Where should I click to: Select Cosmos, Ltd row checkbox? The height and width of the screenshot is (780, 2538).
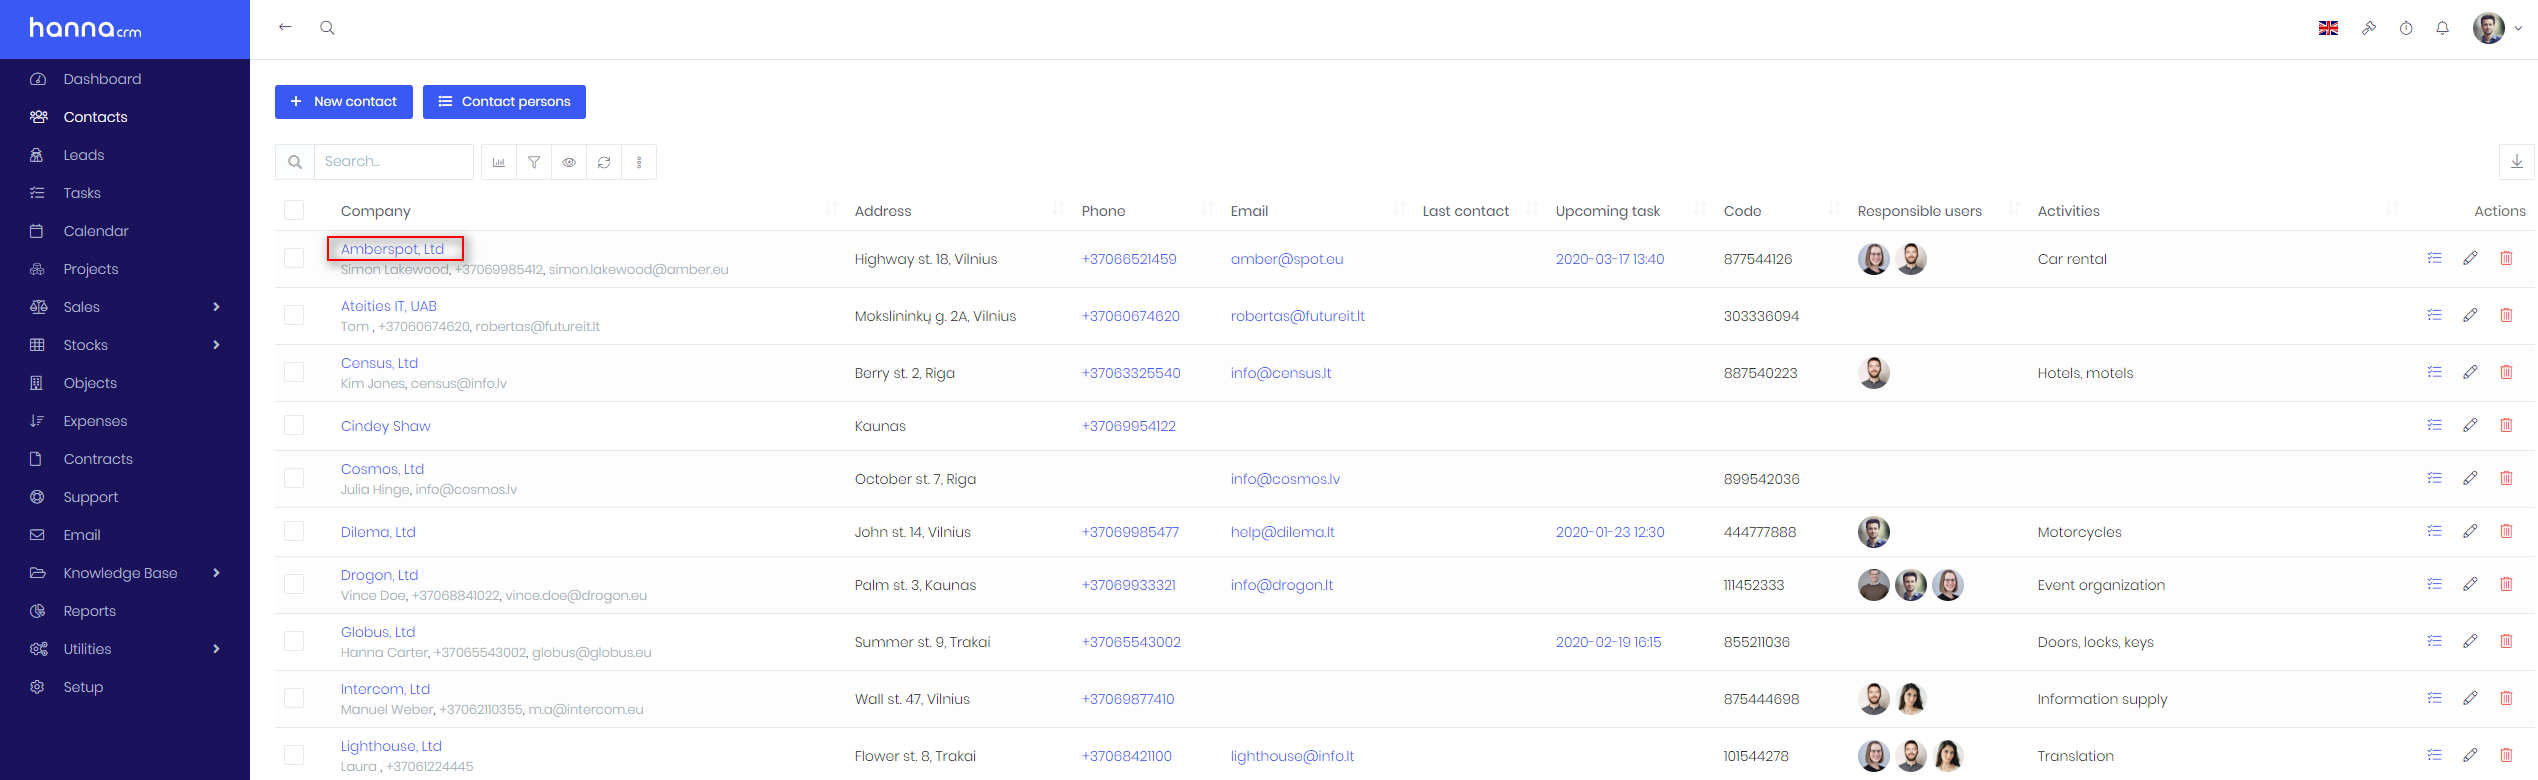click(x=294, y=478)
